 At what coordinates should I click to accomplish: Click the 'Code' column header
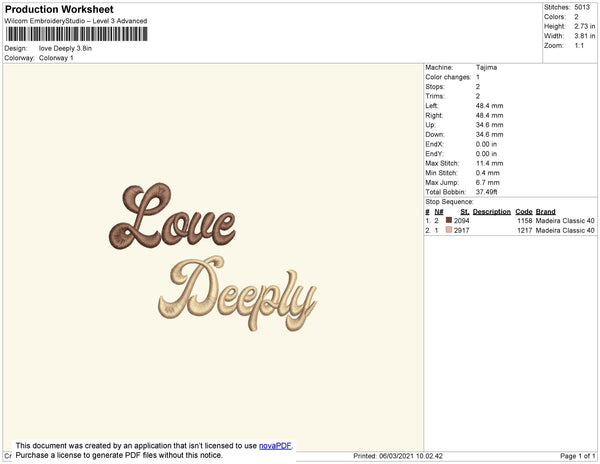524,212
